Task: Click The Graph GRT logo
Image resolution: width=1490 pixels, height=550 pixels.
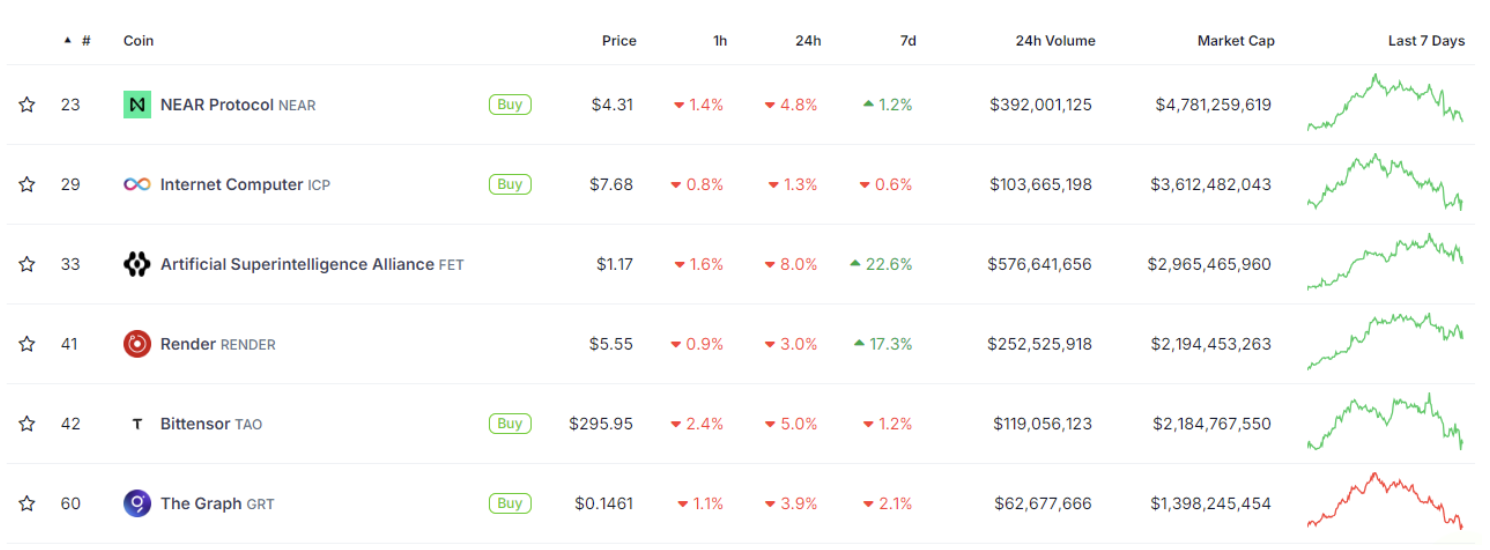Action: pyautogui.click(x=137, y=503)
